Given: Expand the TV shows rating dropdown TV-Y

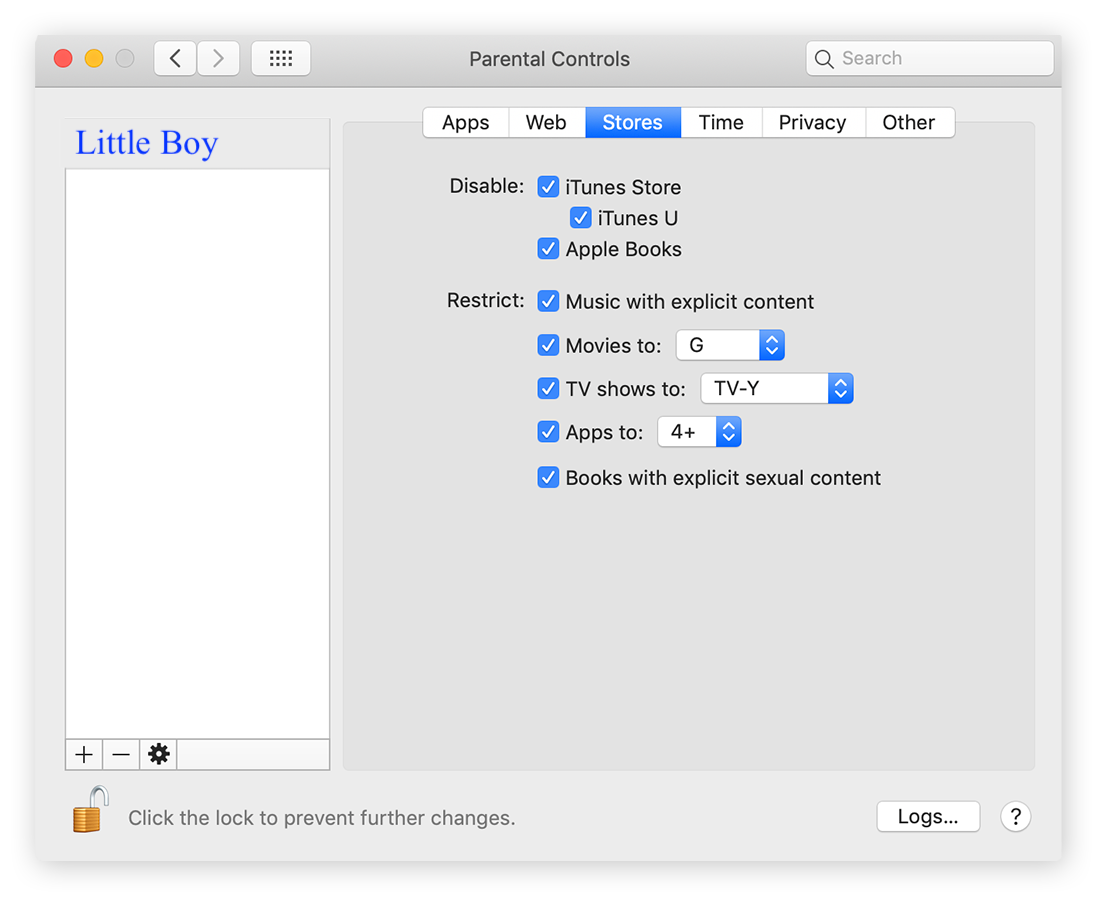Looking at the screenshot, I should (776, 389).
